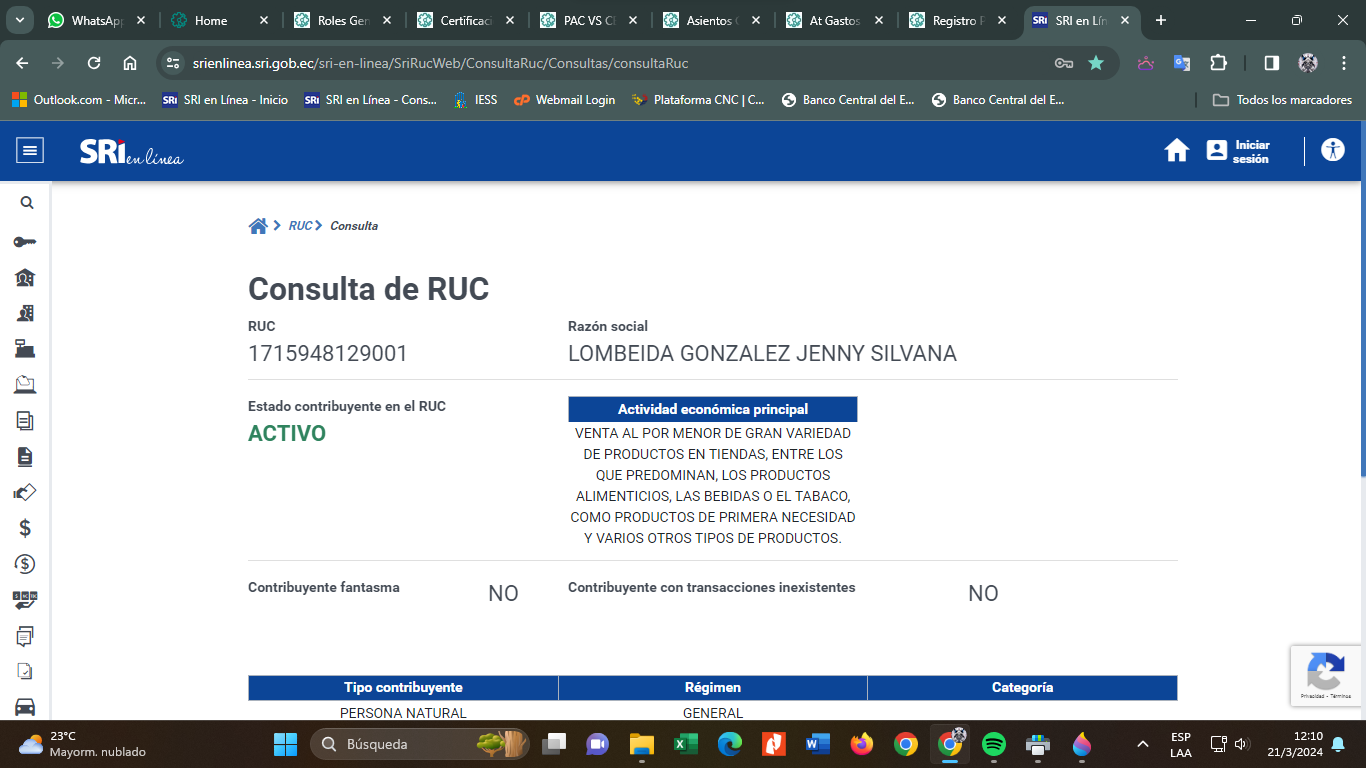Expand Todos los marcadores folder
The width and height of the screenshot is (1366, 768).
point(1282,100)
